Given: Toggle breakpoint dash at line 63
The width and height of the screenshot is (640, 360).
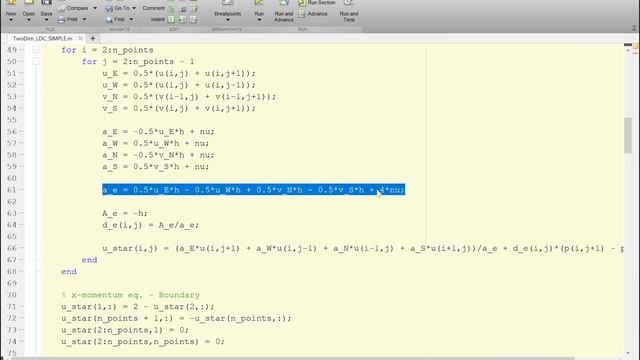Looking at the screenshot, I should click(21, 213).
